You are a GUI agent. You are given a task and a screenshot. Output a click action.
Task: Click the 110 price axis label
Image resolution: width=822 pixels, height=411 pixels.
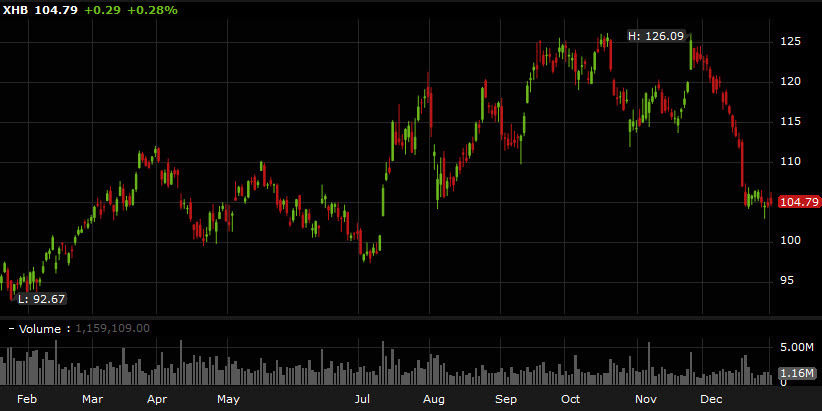(x=791, y=161)
